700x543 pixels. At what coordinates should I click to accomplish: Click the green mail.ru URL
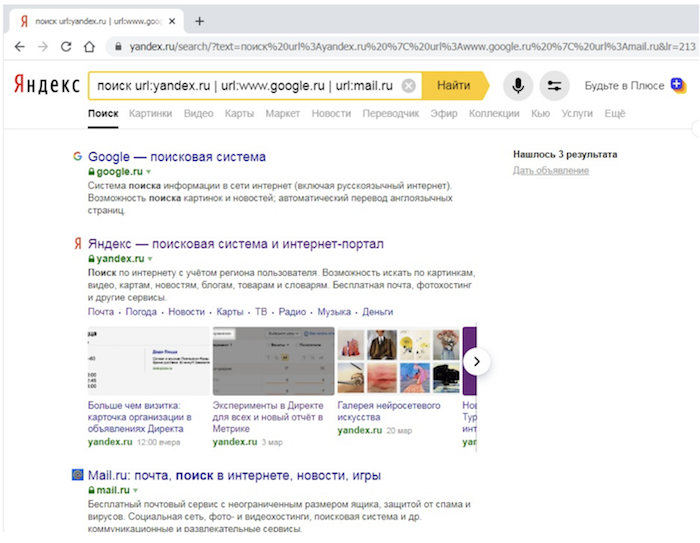113,490
